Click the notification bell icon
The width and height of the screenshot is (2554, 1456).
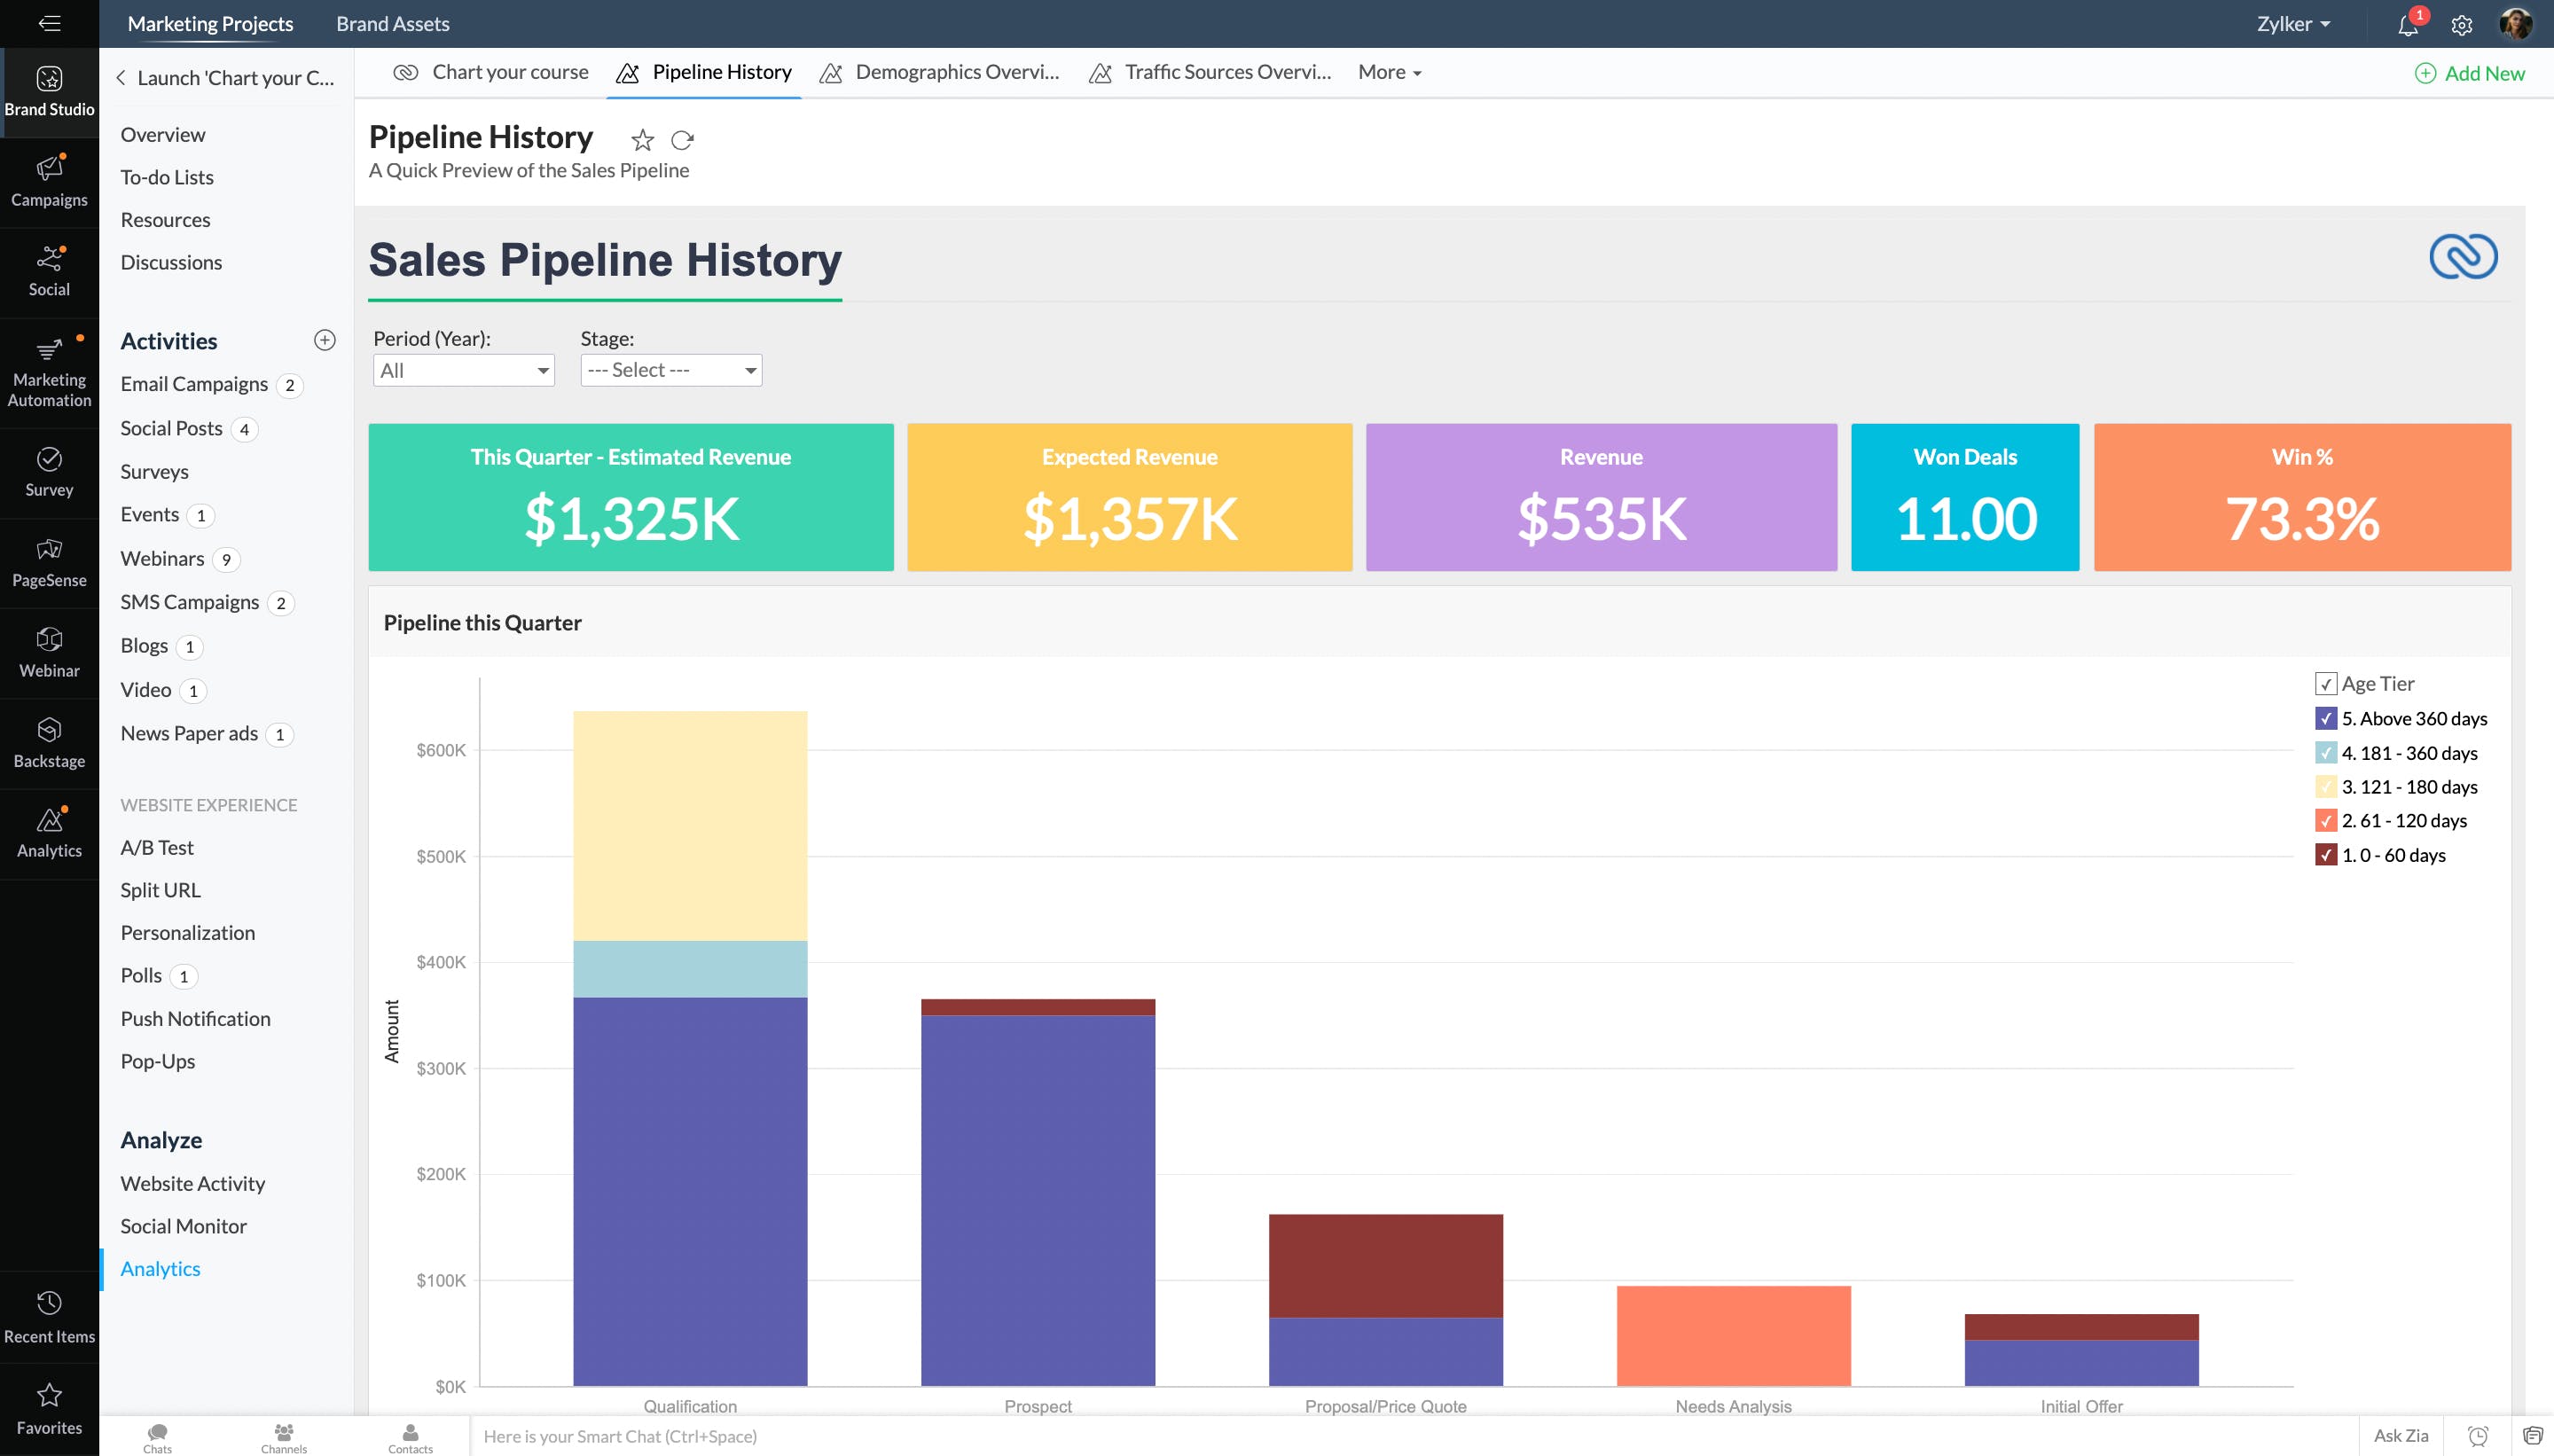click(x=2408, y=25)
